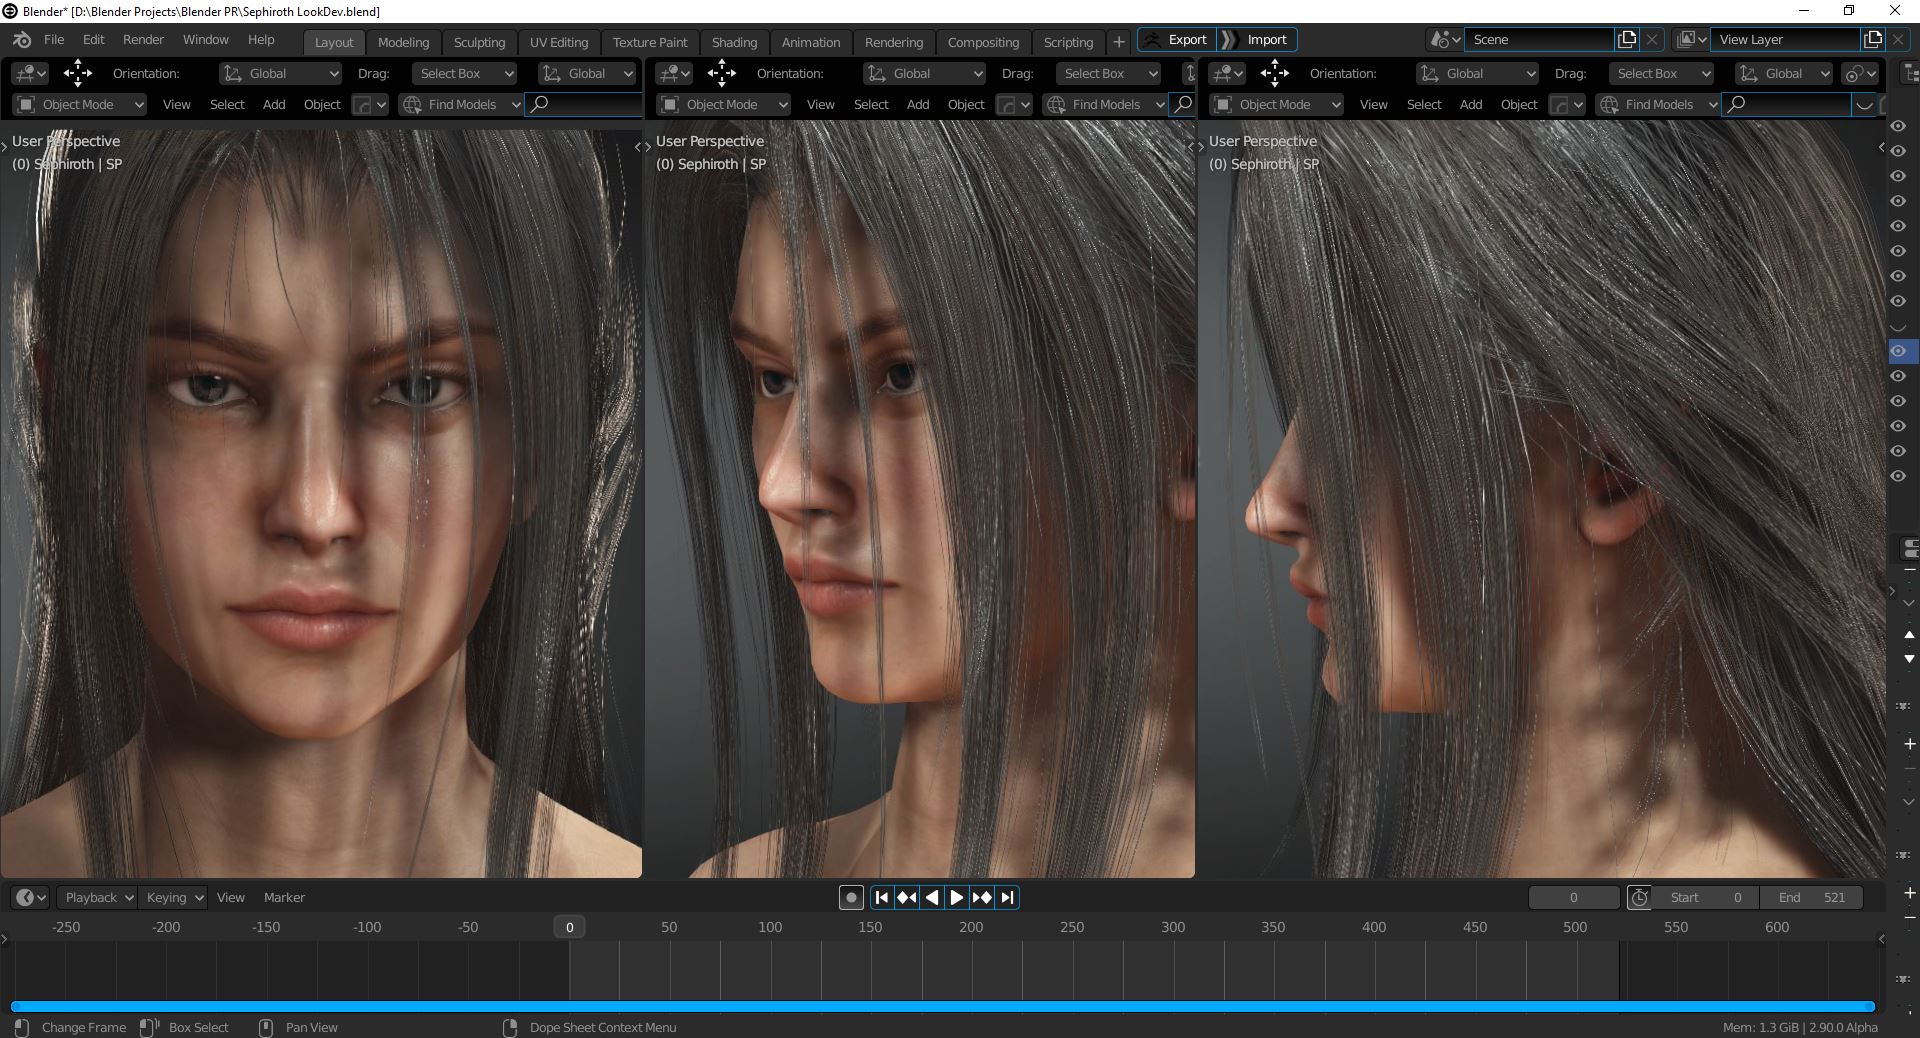Play the animation in reverse
Viewport: 1920px width, 1038px height.
931,897
